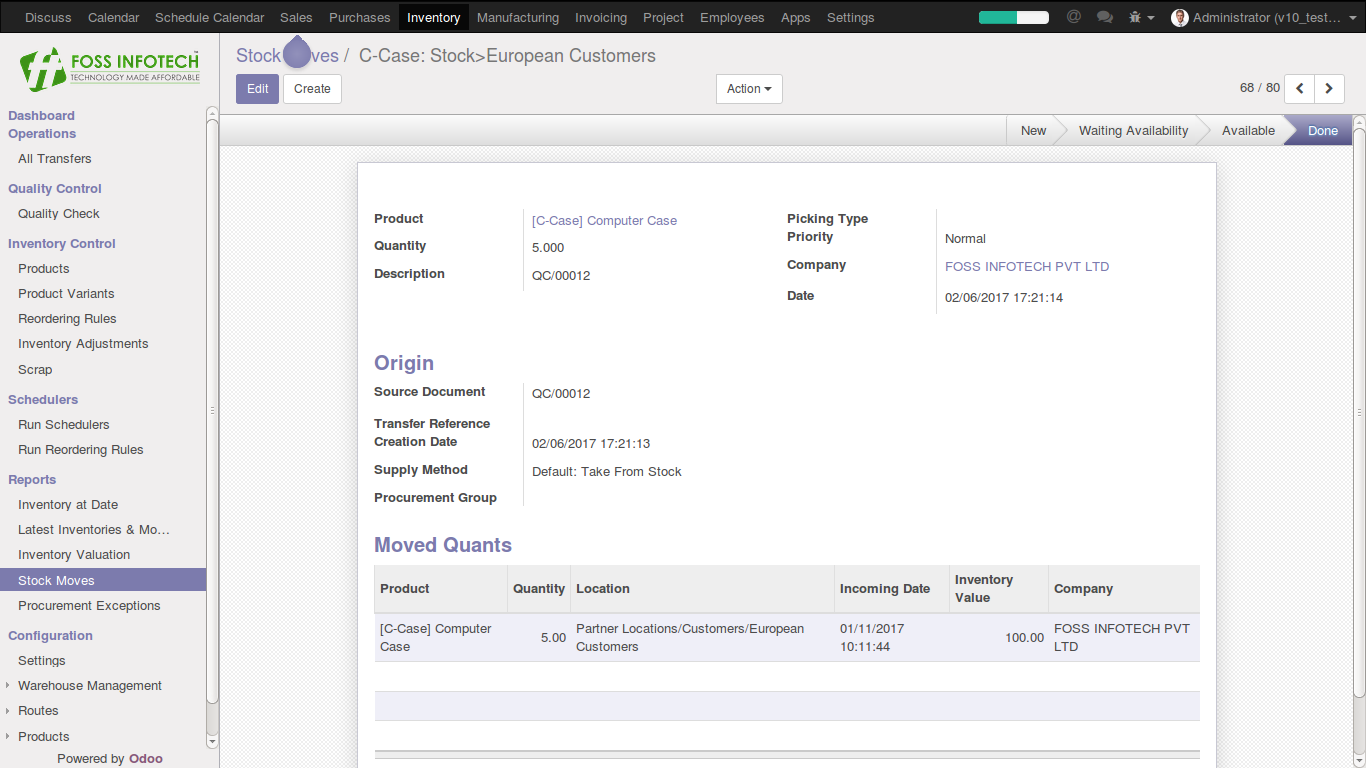The image size is (1366, 768).
Task: Open the conversations chat icon
Action: [x=1105, y=17]
